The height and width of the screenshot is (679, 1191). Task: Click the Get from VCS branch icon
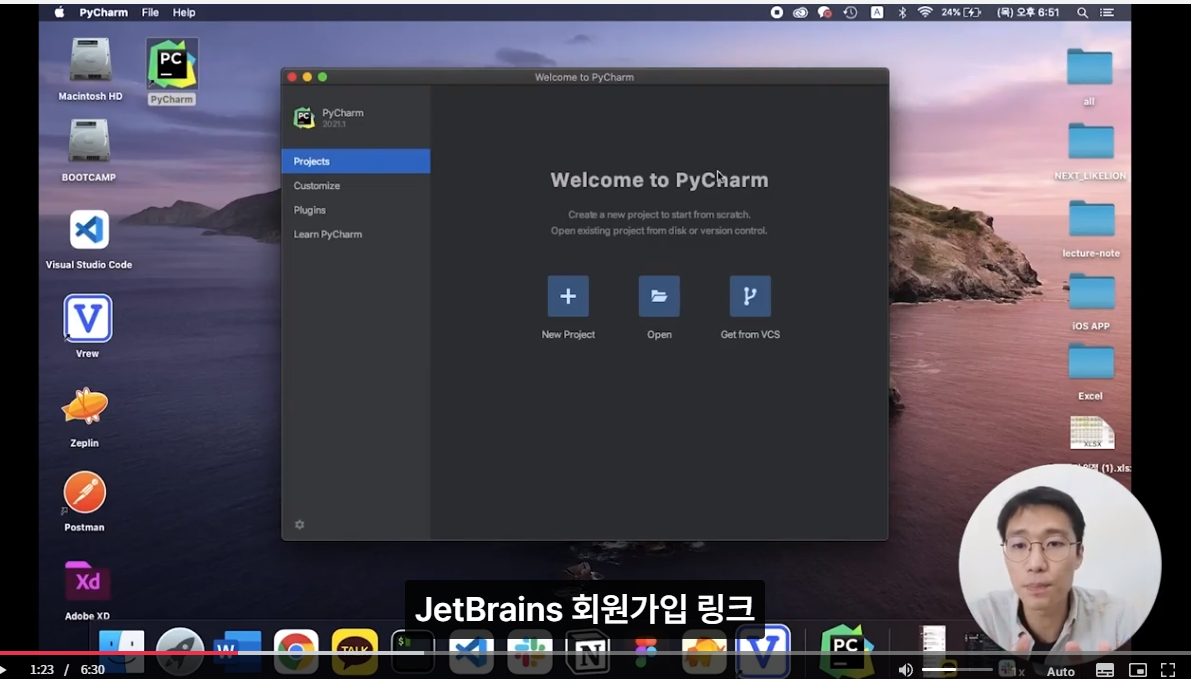point(750,296)
